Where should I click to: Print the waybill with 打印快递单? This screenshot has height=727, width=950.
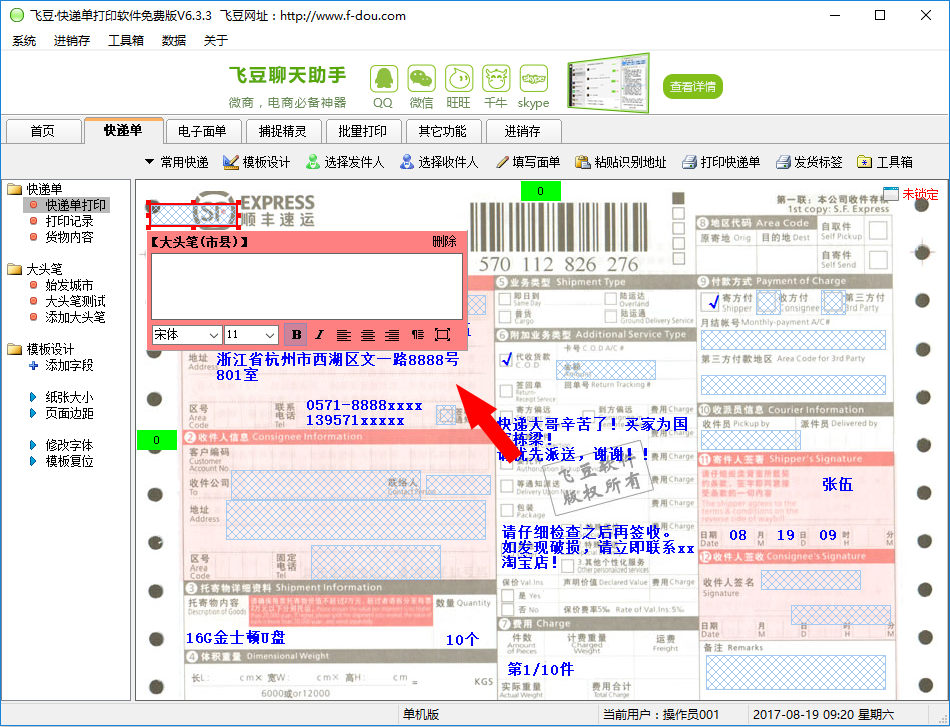point(720,162)
